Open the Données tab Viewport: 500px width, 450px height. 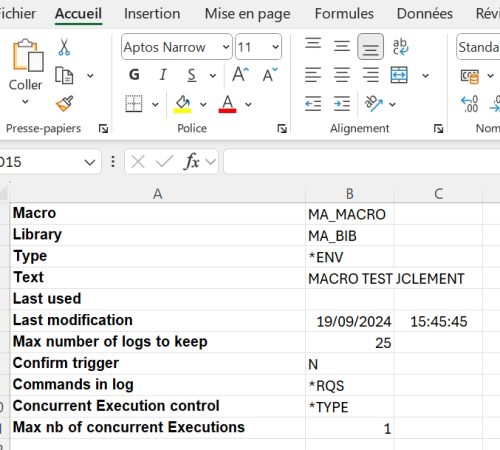(425, 14)
